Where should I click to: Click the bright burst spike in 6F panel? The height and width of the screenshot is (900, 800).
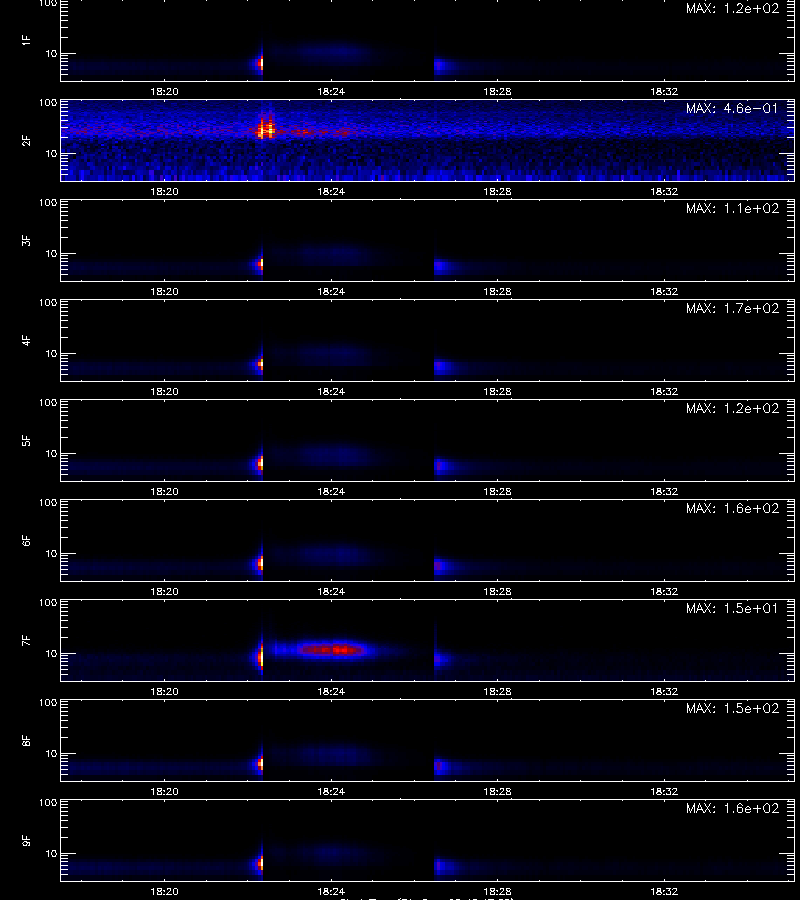261,564
